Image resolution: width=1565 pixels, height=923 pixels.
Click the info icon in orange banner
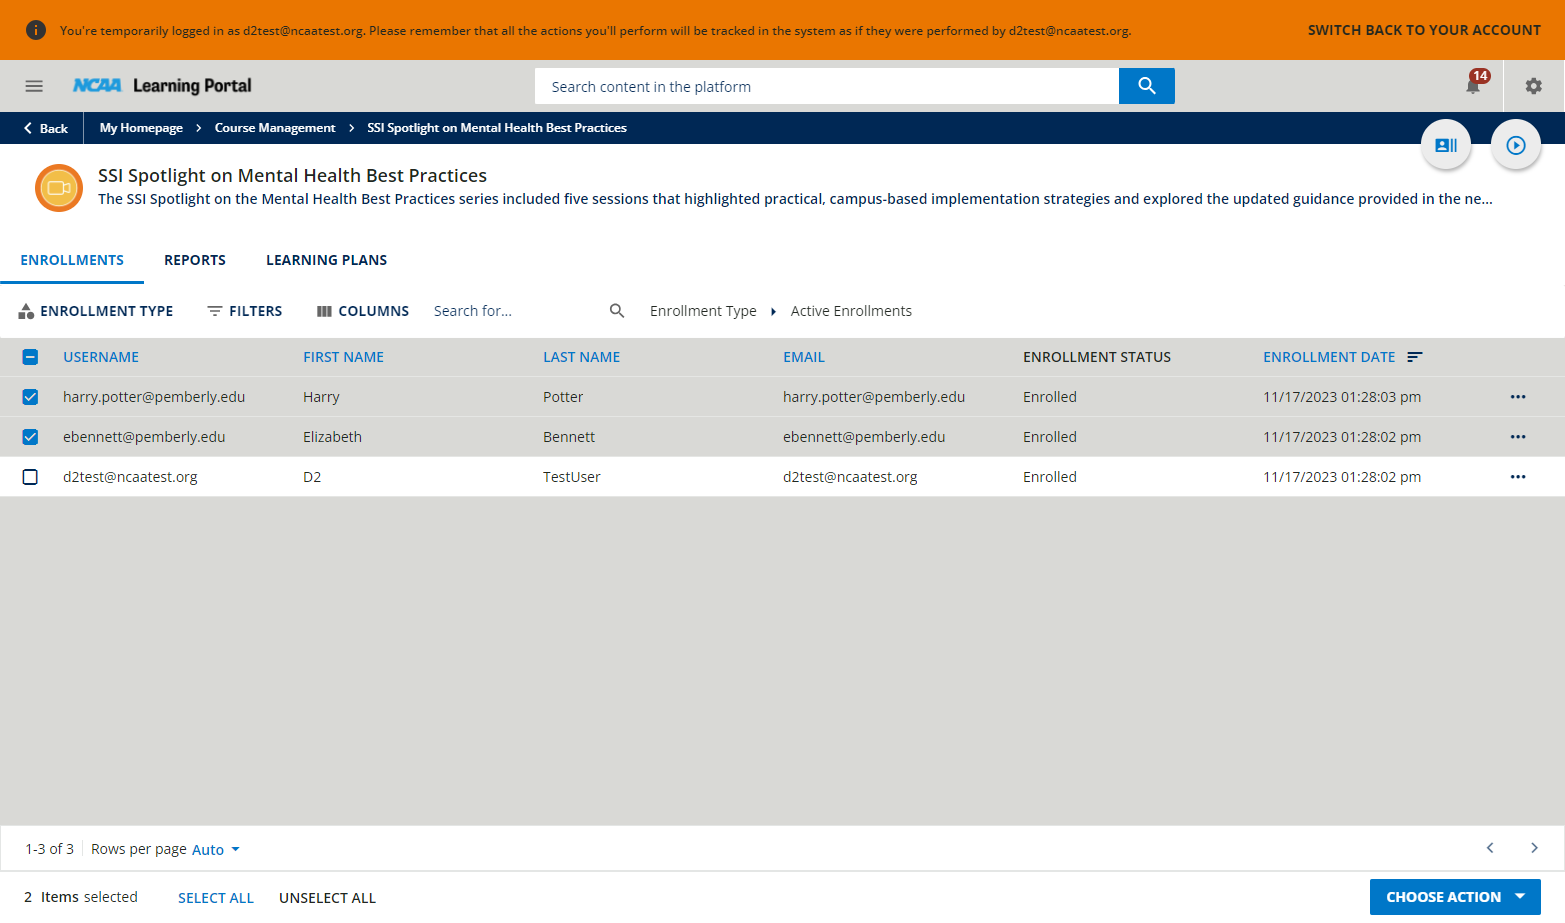pyautogui.click(x=35, y=30)
